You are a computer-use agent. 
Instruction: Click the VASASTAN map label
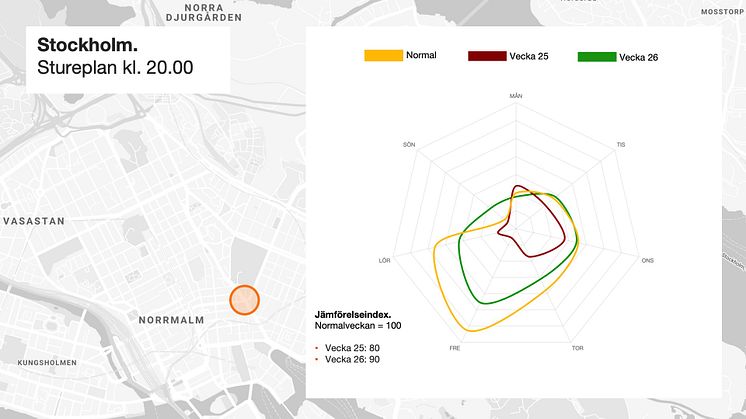[34, 221]
